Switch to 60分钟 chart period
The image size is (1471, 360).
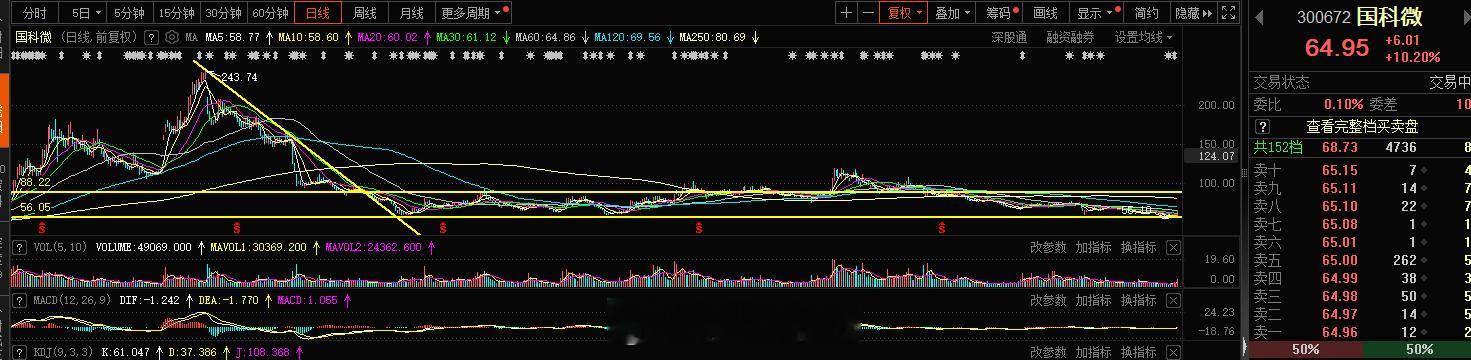pos(271,13)
